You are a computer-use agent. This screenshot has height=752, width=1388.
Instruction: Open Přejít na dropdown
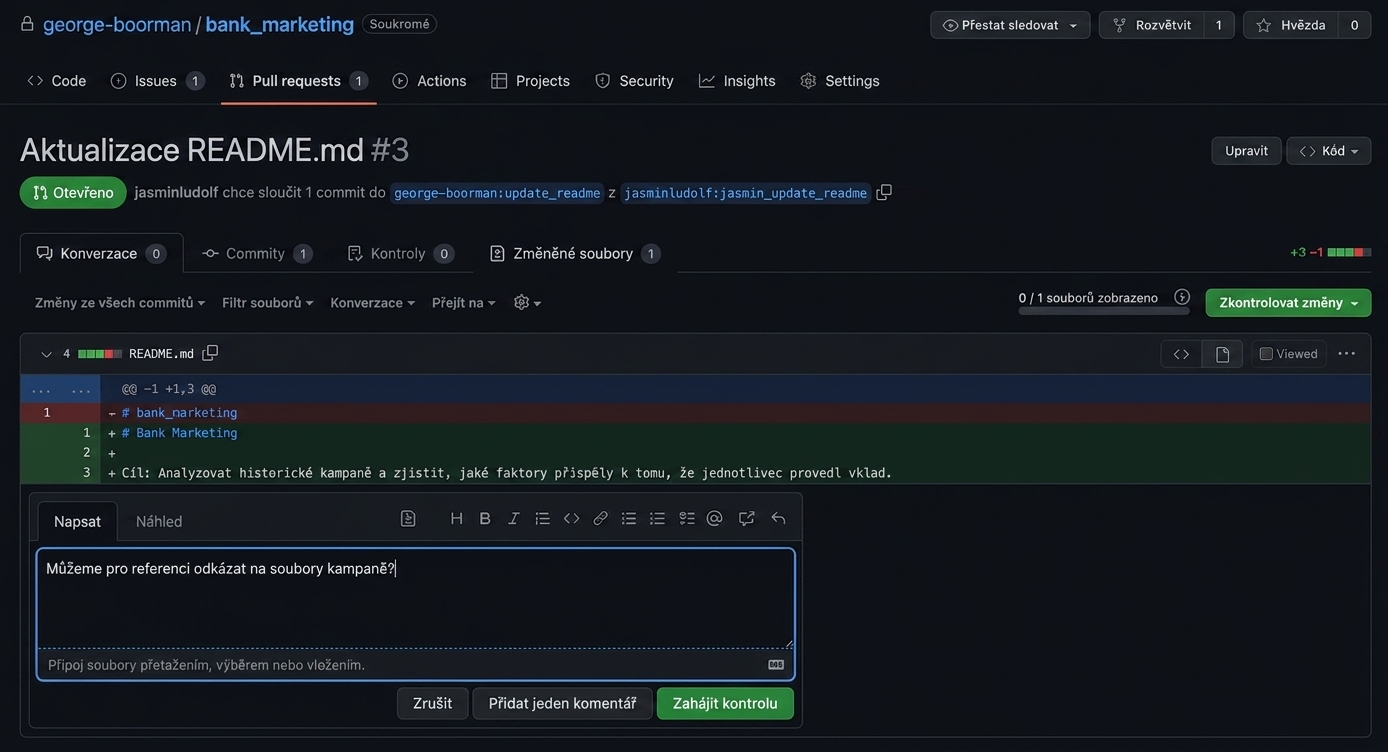point(464,302)
